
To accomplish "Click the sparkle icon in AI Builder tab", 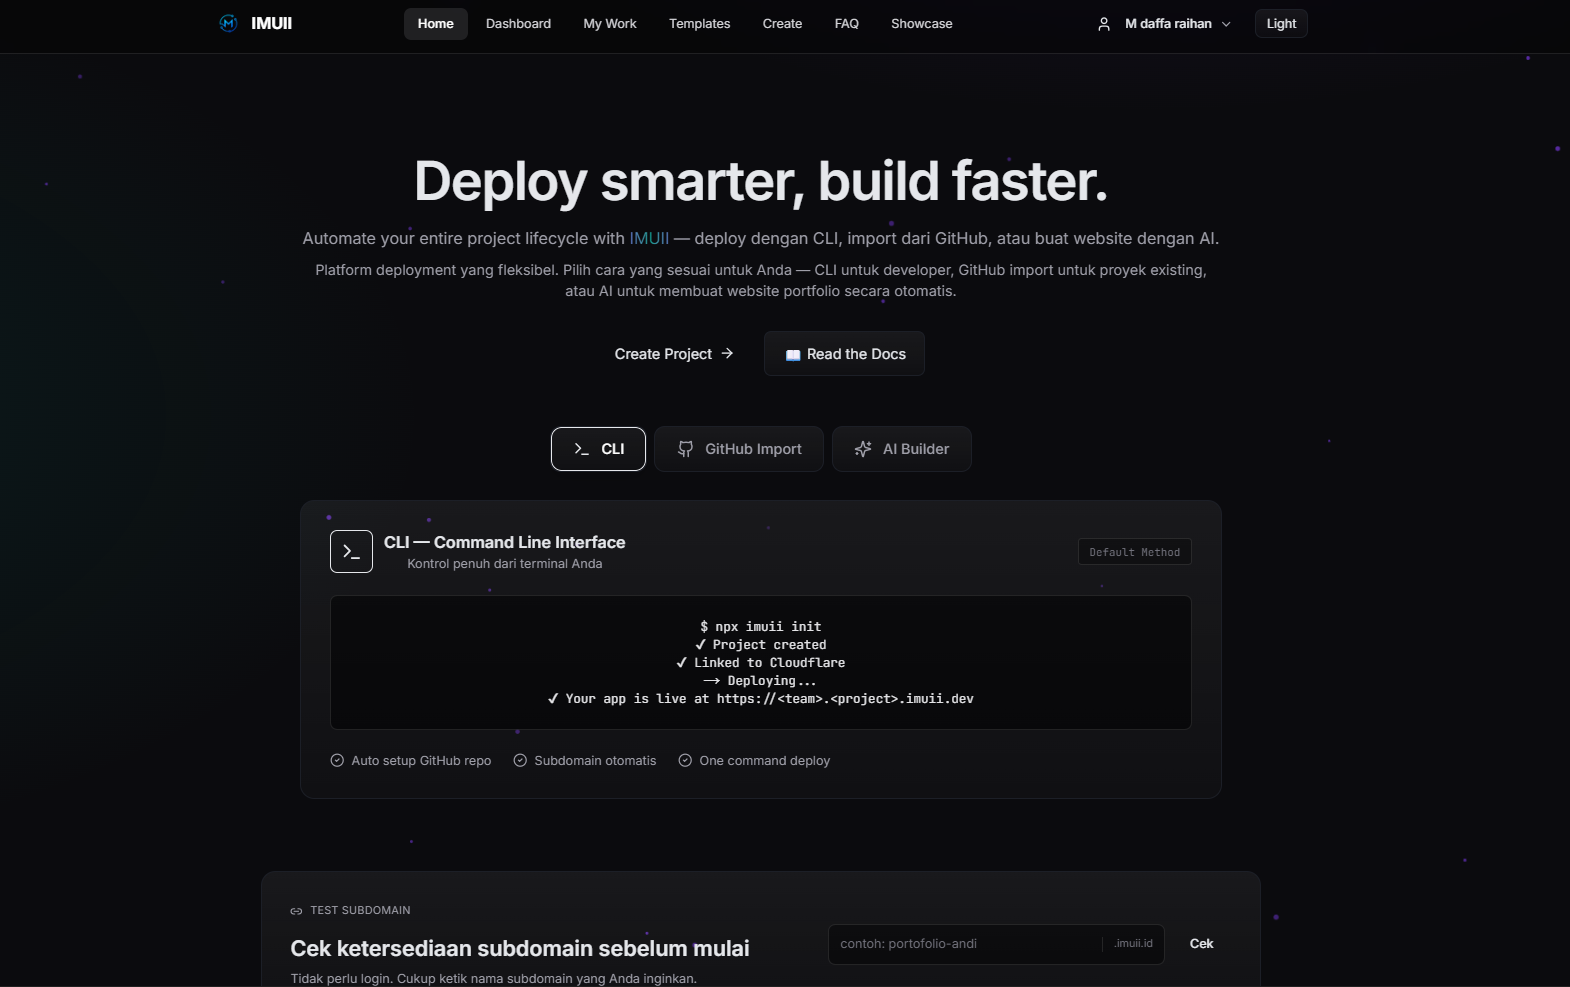I will [863, 449].
